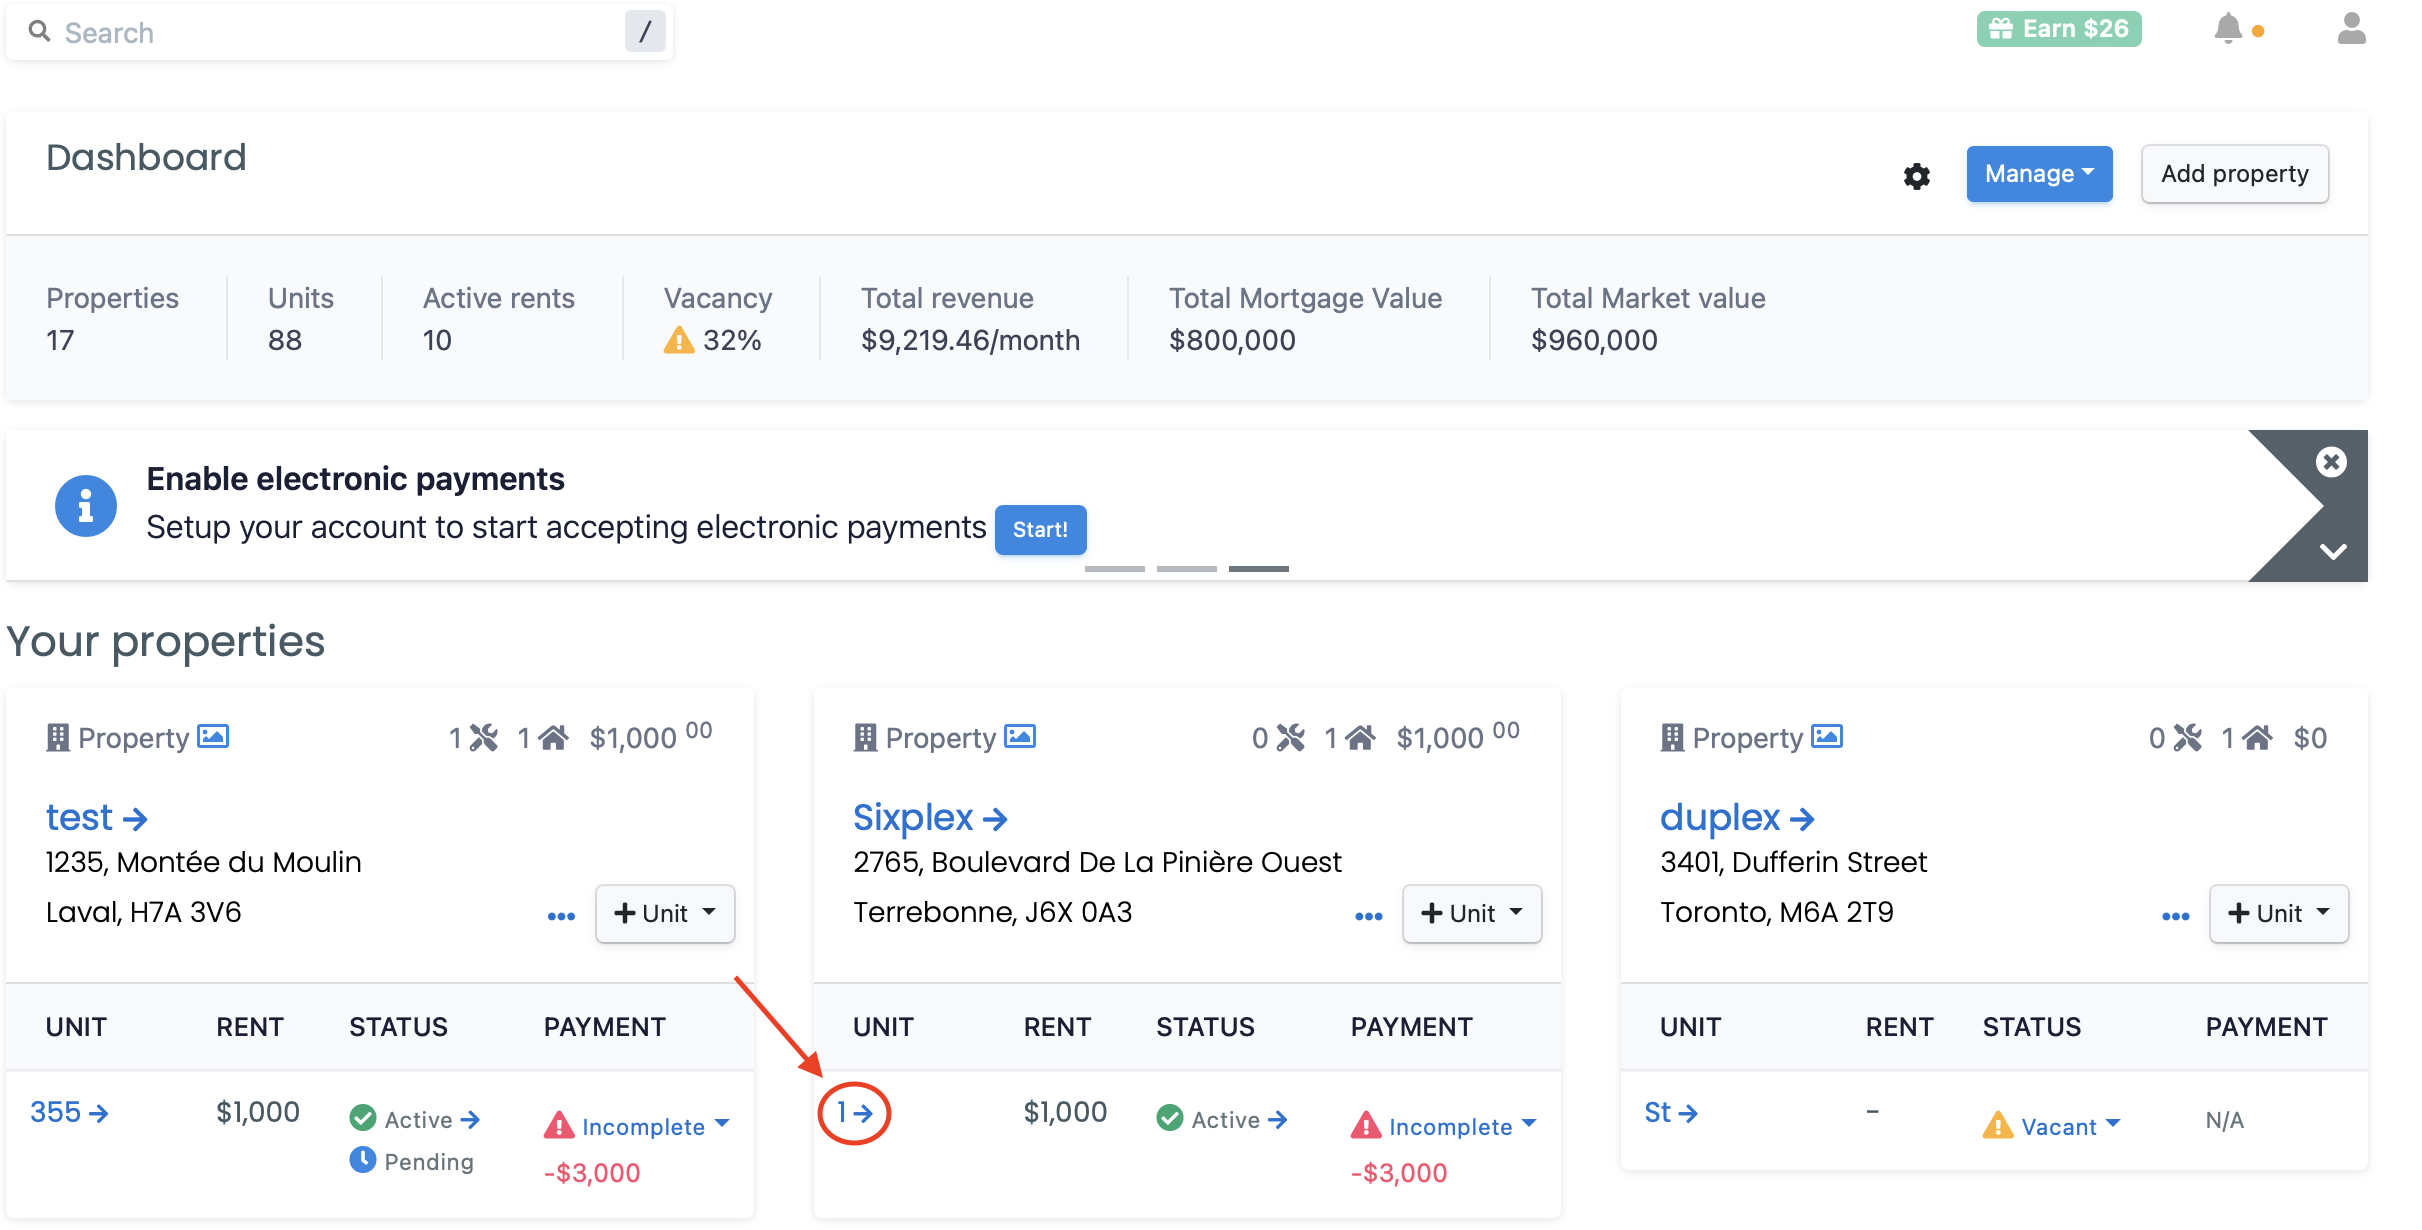Click the Properties count 17

(x=60, y=340)
